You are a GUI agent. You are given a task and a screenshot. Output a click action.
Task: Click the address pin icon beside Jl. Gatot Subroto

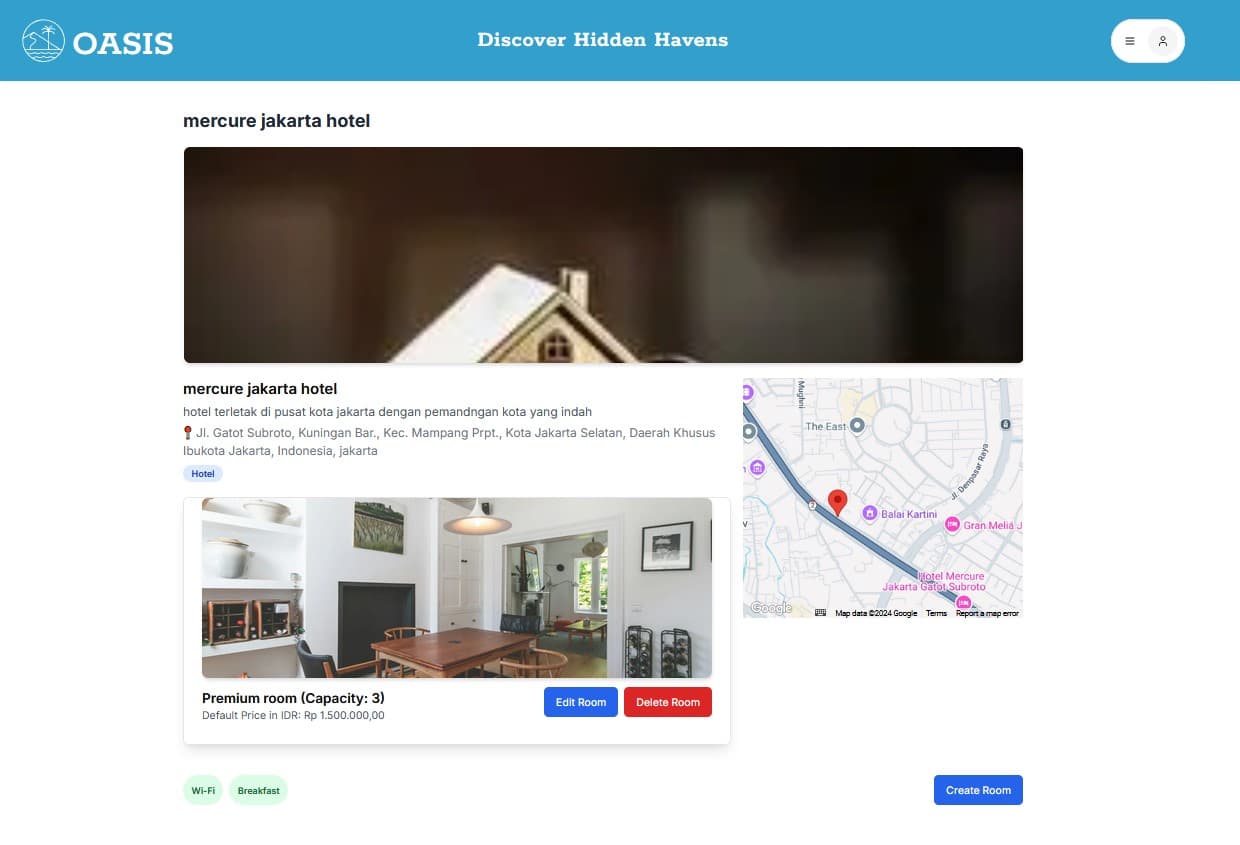(188, 433)
